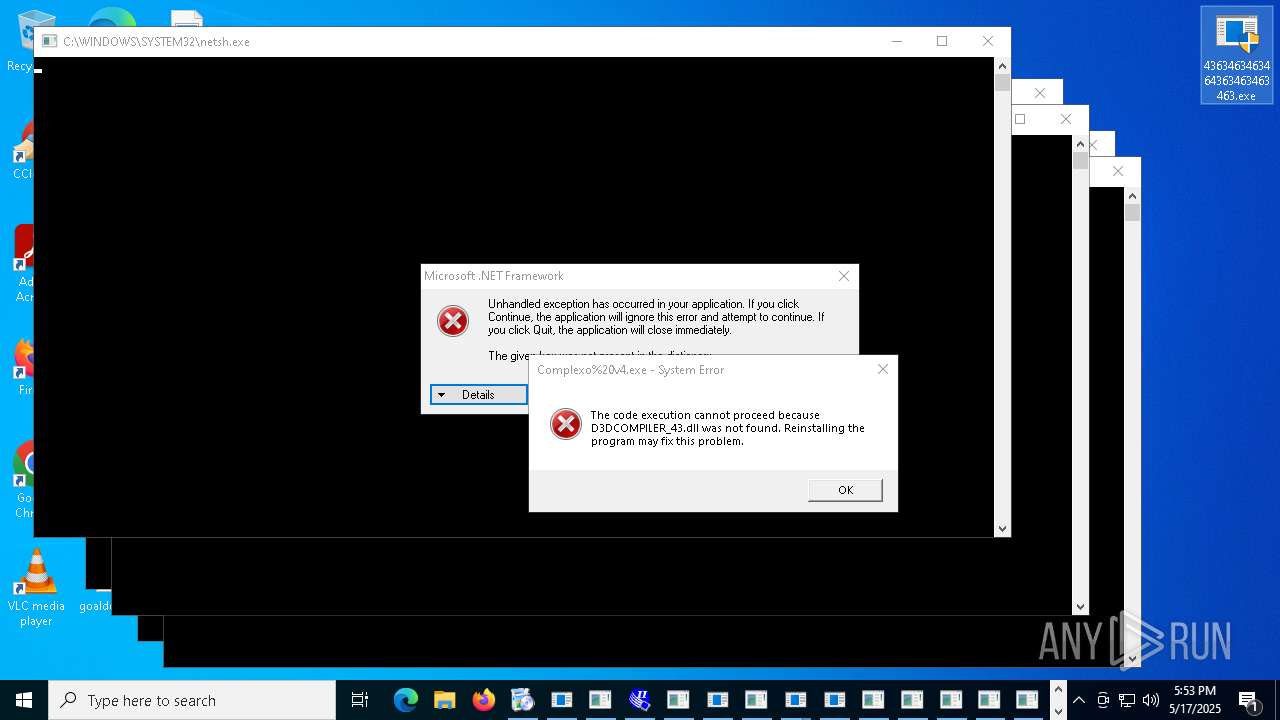1280x720 pixels.
Task: Open the clock showing 5:53 PM
Action: coord(1195,700)
